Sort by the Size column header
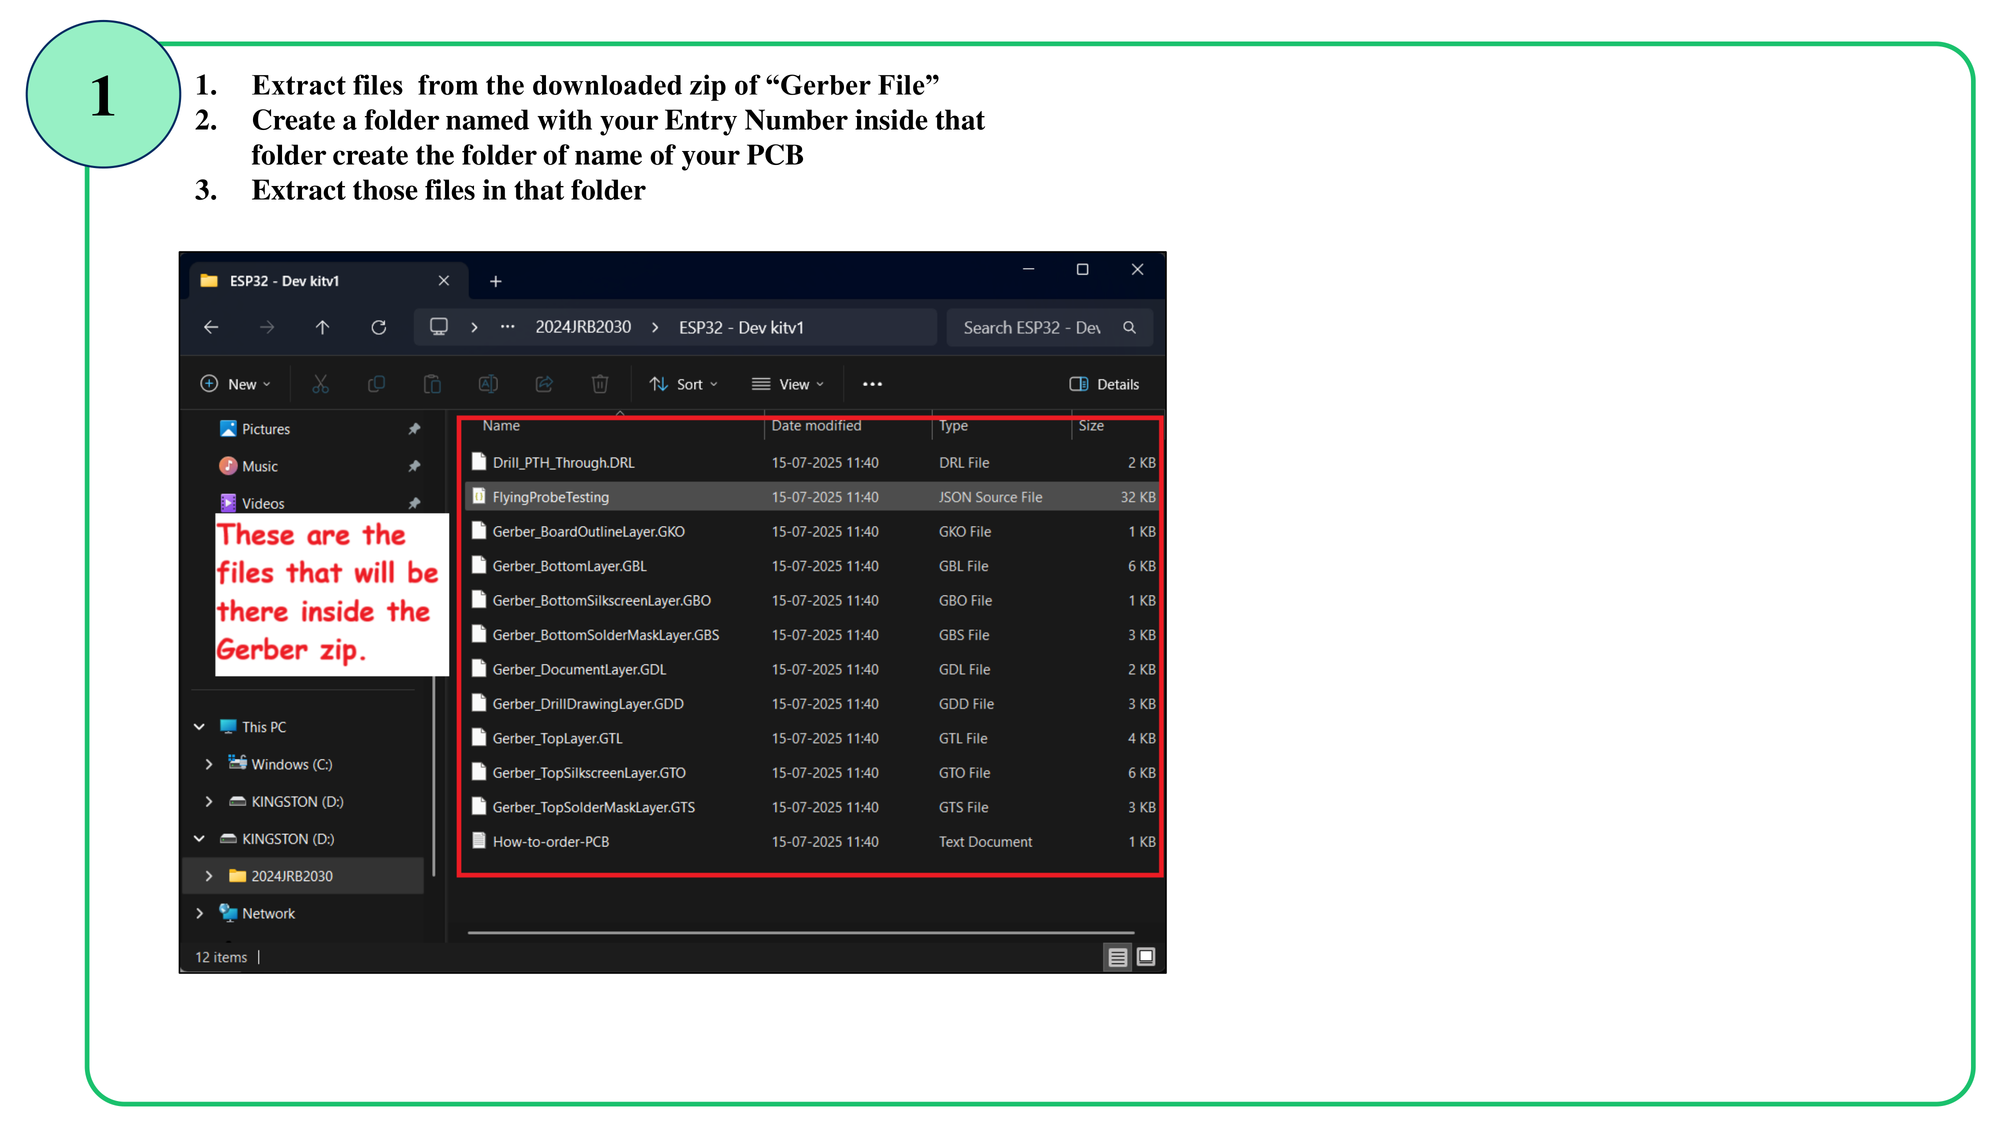The height and width of the screenshot is (1125, 2000). 1091,425
